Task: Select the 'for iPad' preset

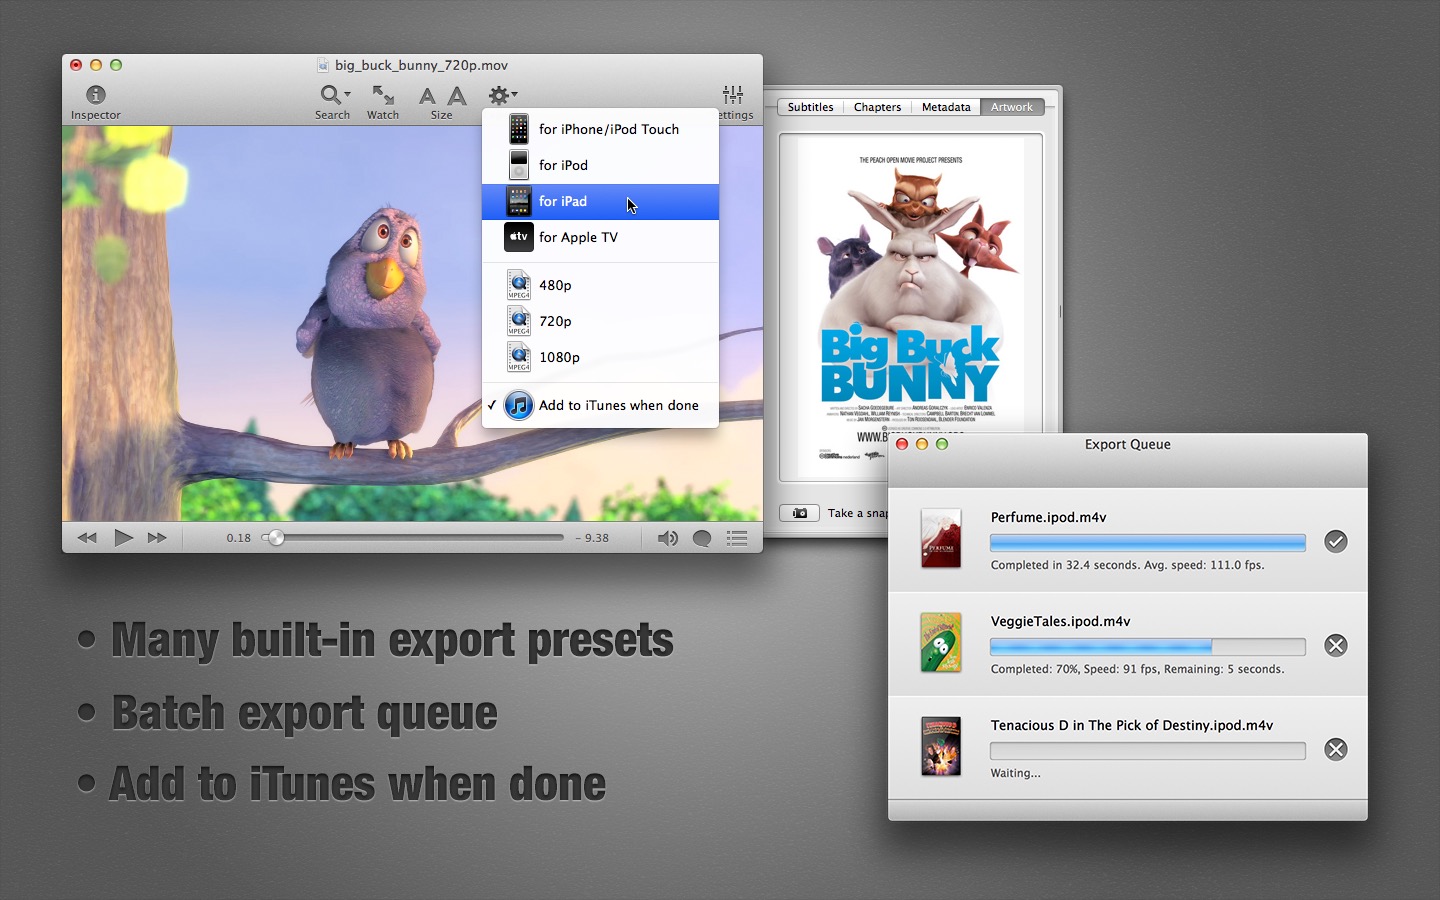Action: [x=600, y=201]
